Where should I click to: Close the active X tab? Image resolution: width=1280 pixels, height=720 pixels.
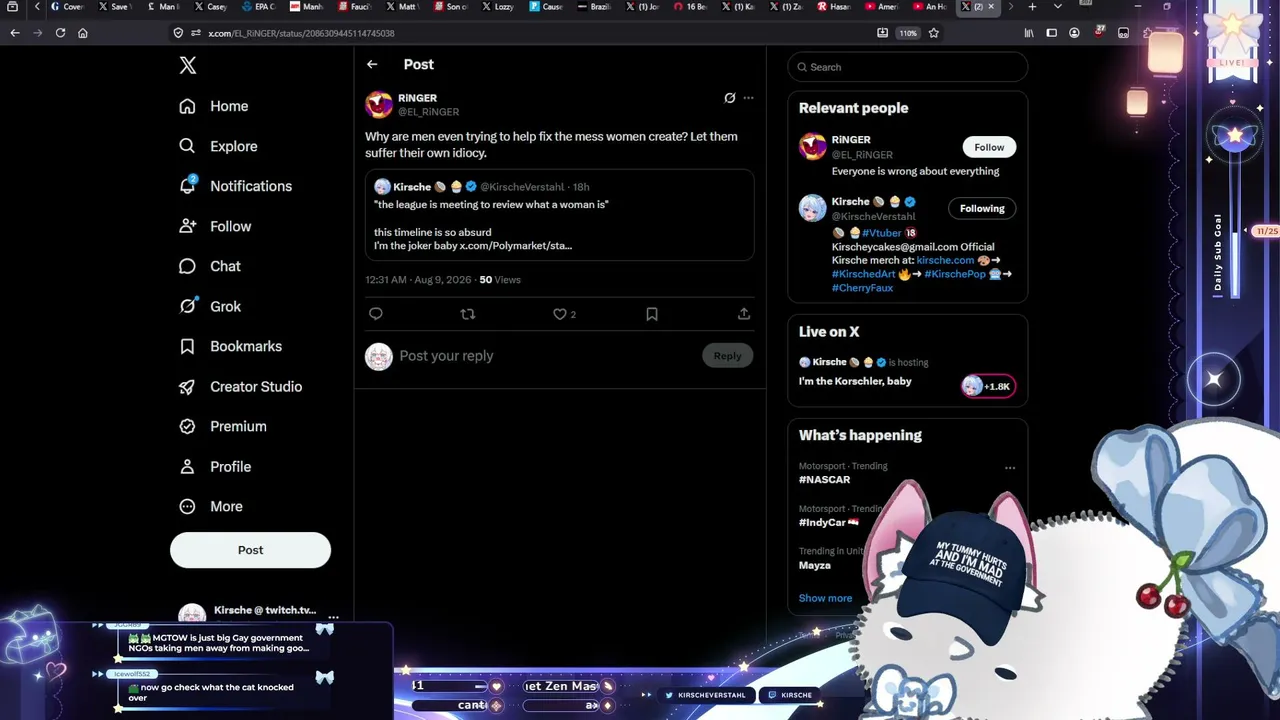point(991,7)
